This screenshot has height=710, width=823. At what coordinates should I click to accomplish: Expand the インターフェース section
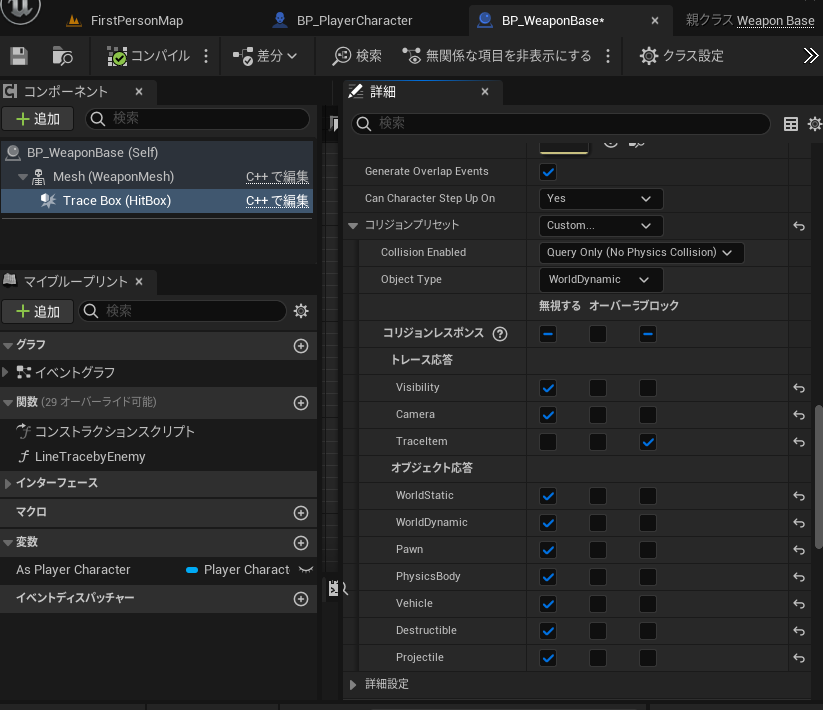[7, 483]
